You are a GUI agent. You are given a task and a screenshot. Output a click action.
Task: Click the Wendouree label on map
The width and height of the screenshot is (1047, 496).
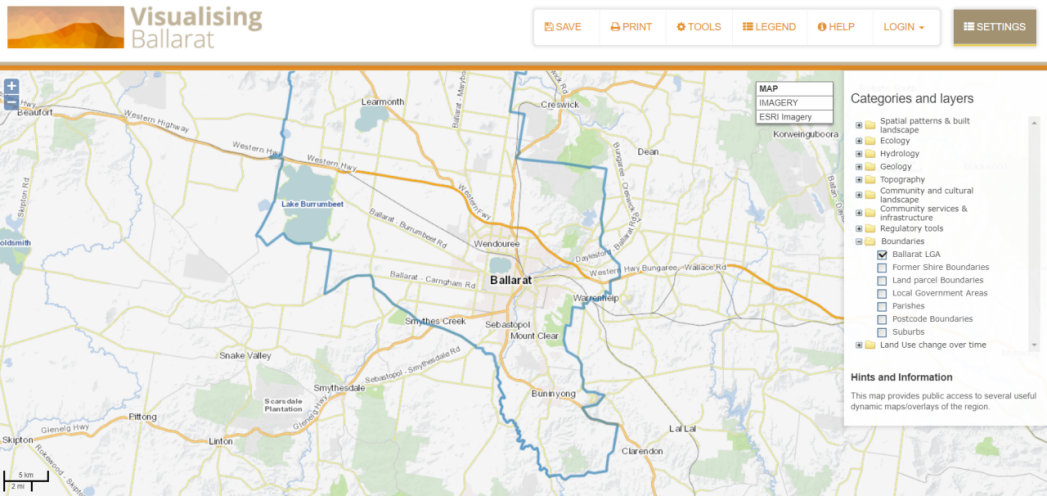click(497, 244)
